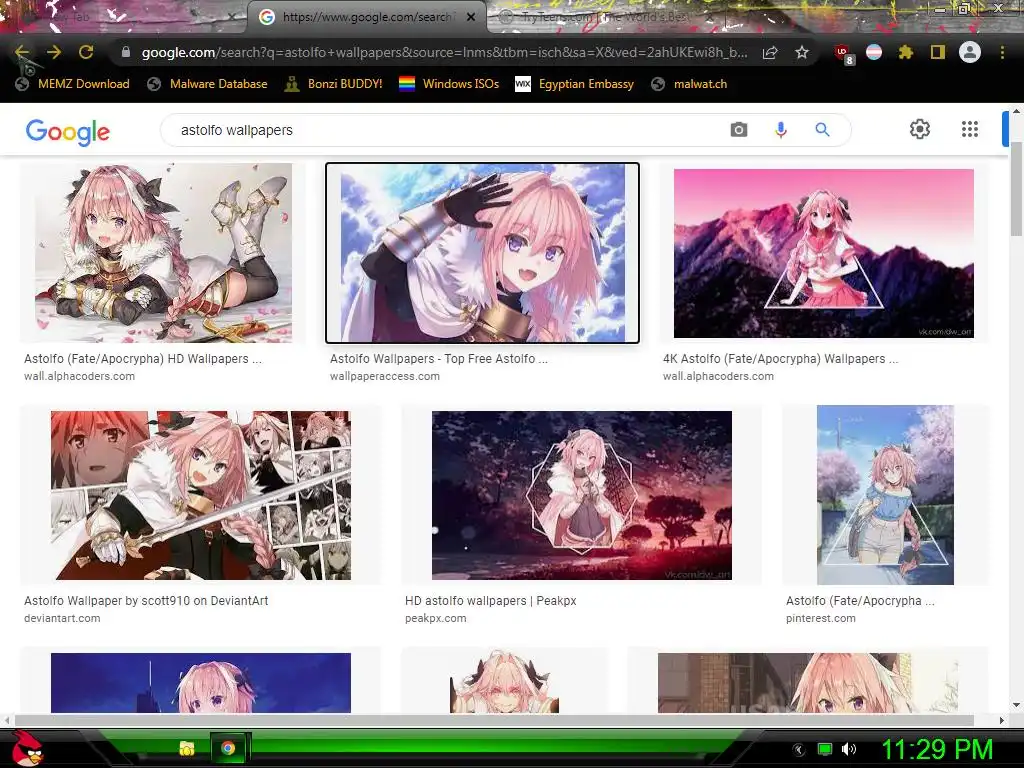Click the peakpx.com source text
The height and width of the screenshot is (768, 1024).
click(x=436, y=618)
